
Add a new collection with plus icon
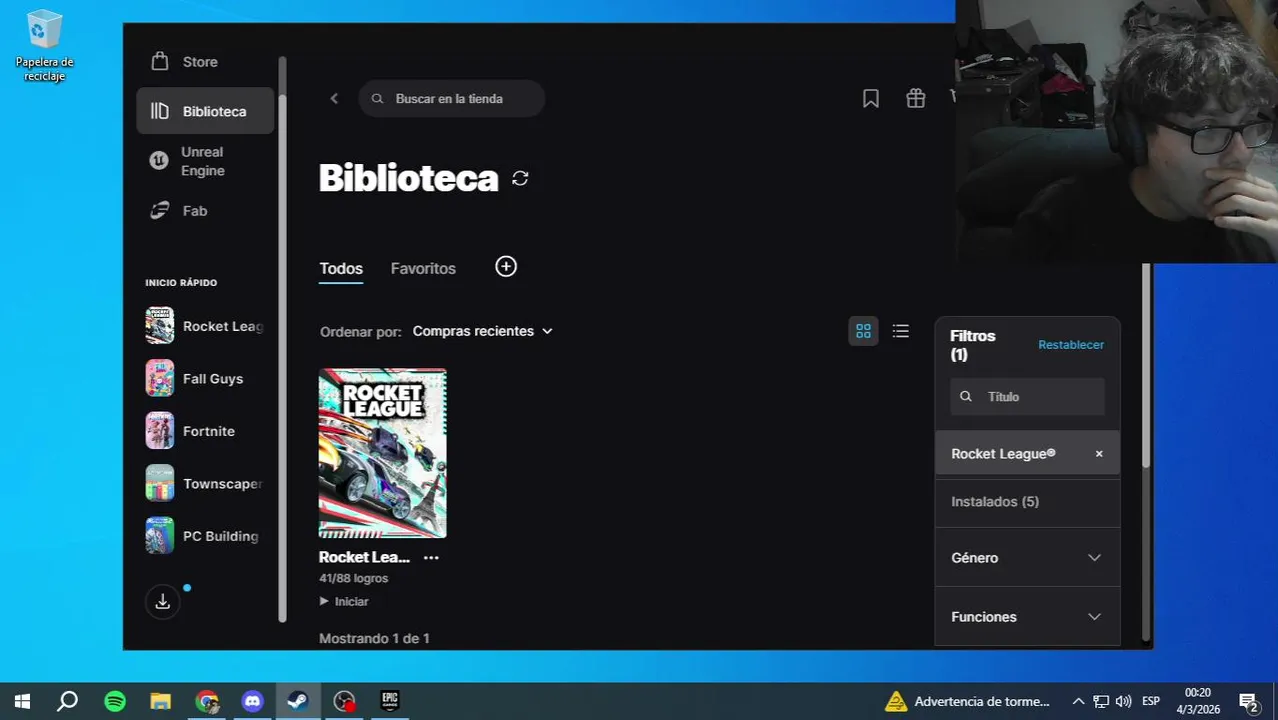[506, 266]
